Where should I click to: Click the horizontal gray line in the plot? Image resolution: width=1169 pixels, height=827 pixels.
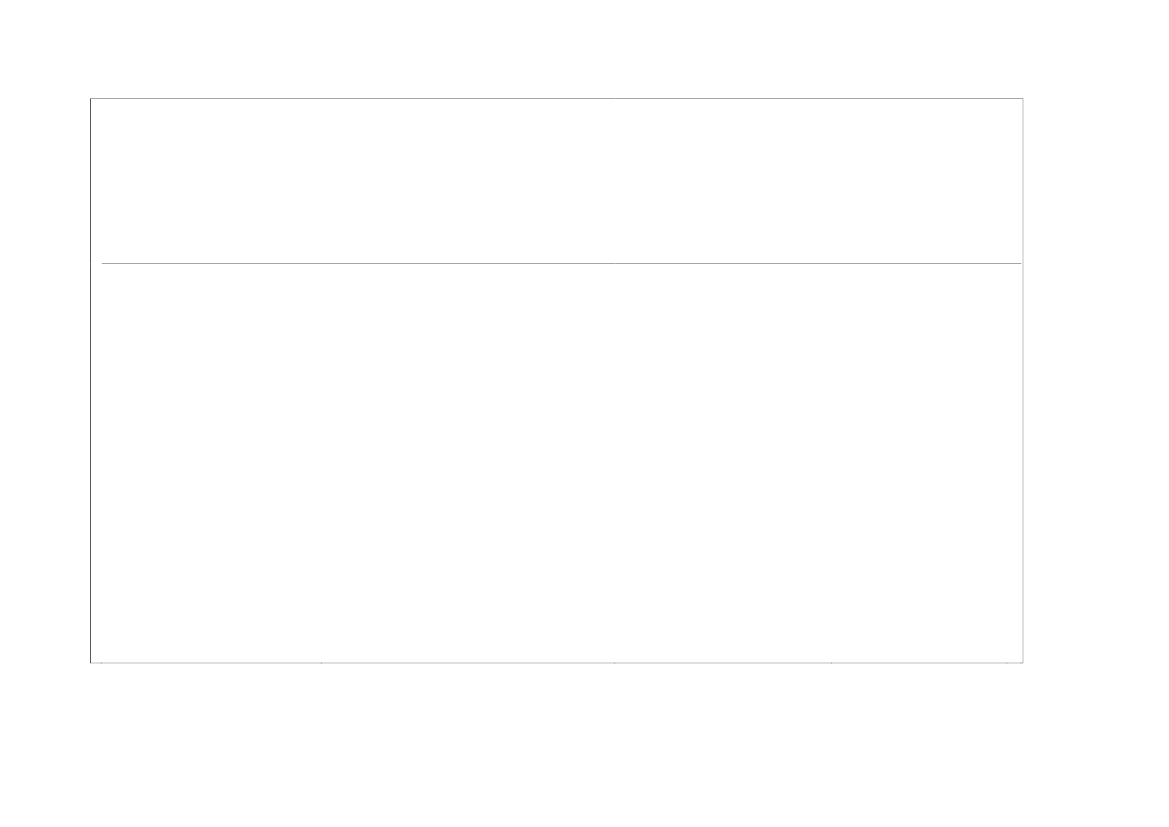point(561,263)
